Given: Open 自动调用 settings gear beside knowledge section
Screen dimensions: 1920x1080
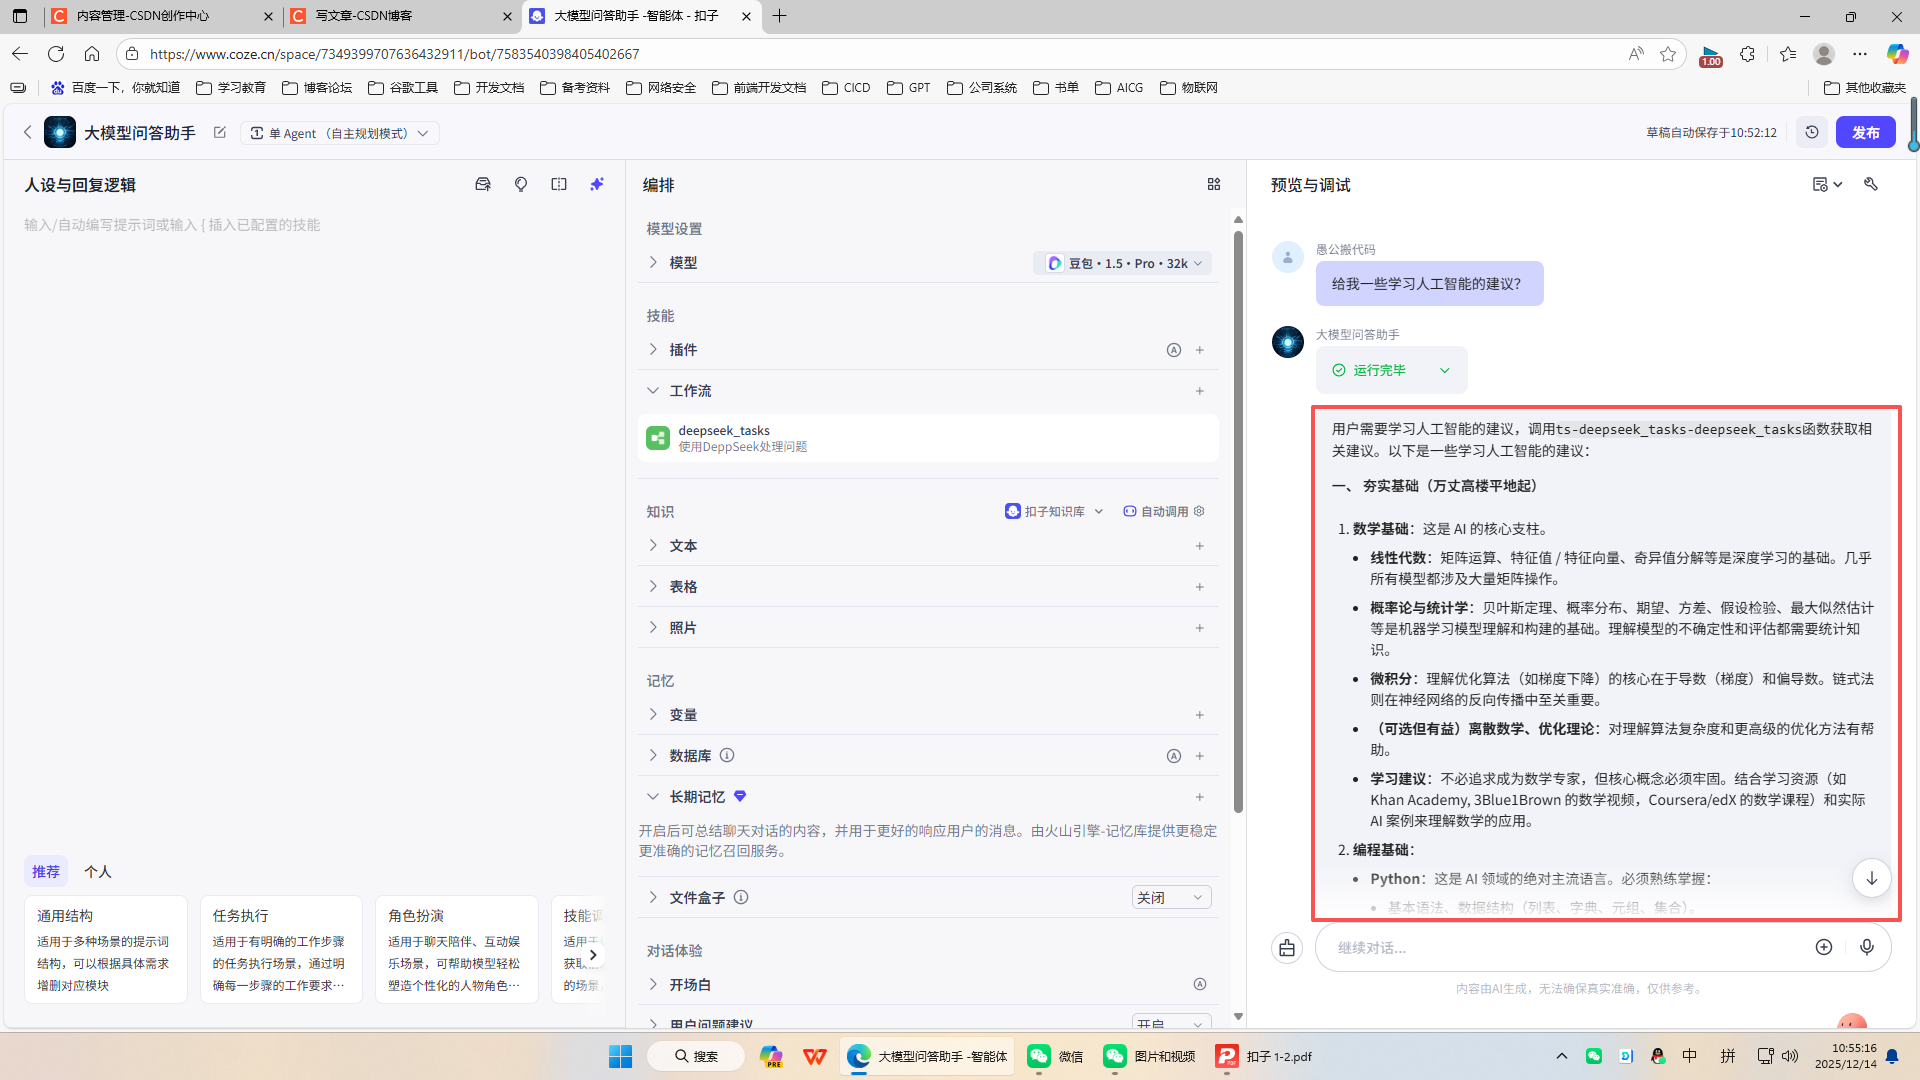Looking at the screenshot, I should click(x=1198, y=511).
